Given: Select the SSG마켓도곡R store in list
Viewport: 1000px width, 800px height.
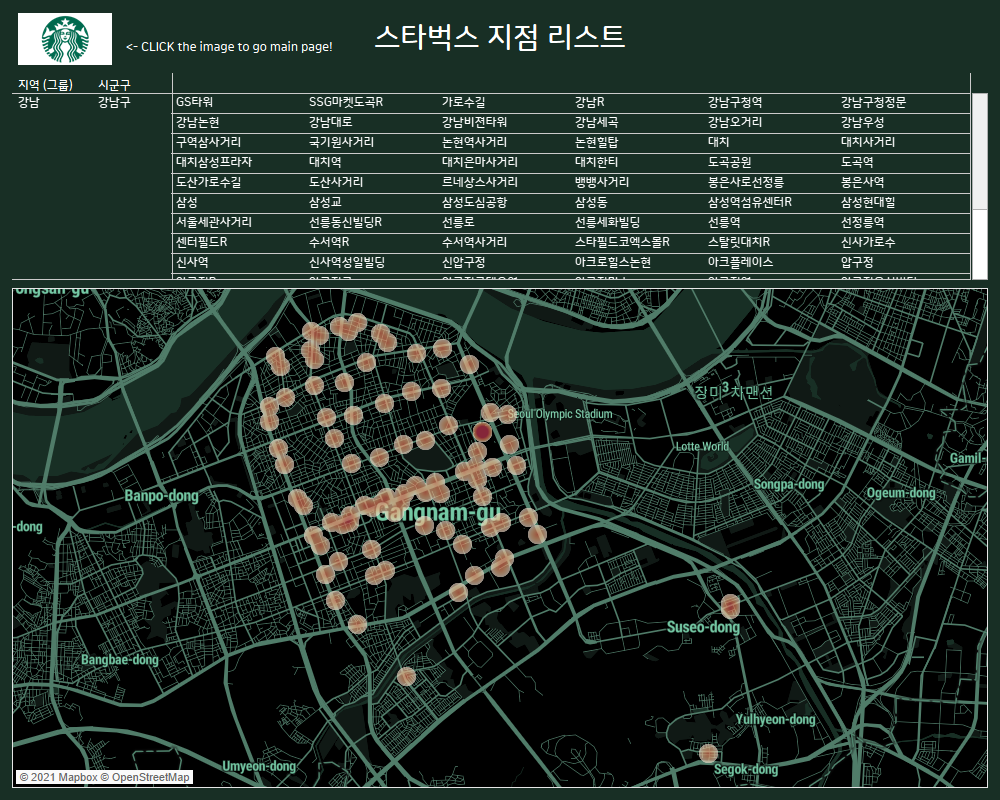Looking at the screenshot, I should click(x=346, y=102).
